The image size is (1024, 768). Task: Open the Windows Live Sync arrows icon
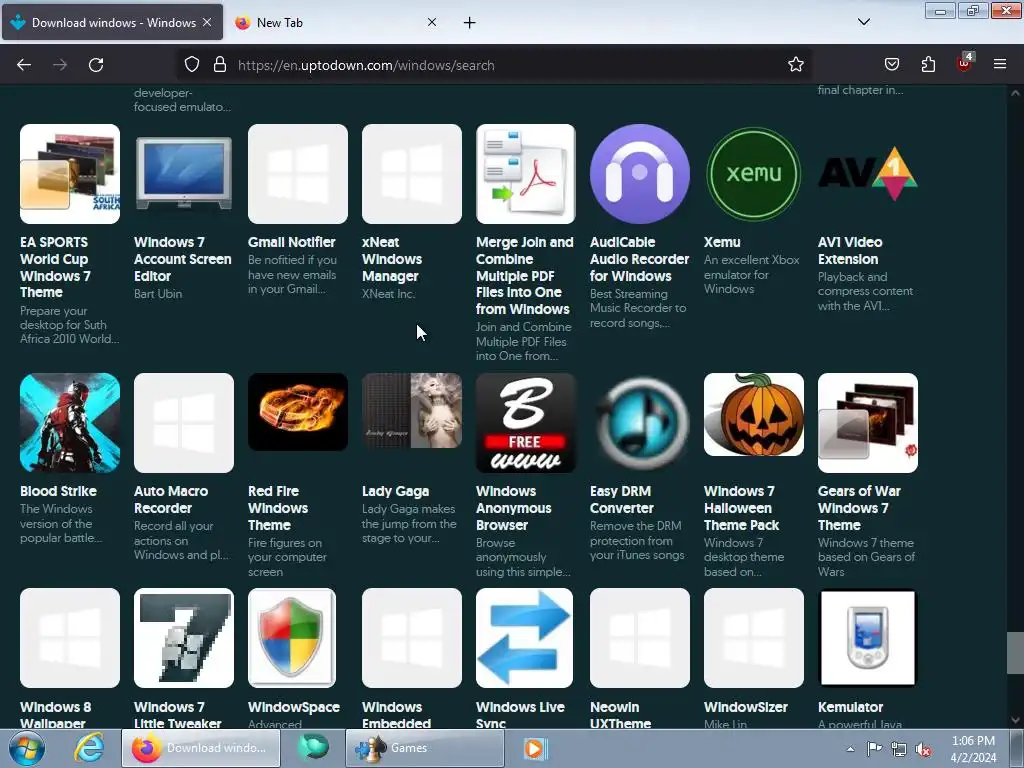click(524, 638)
